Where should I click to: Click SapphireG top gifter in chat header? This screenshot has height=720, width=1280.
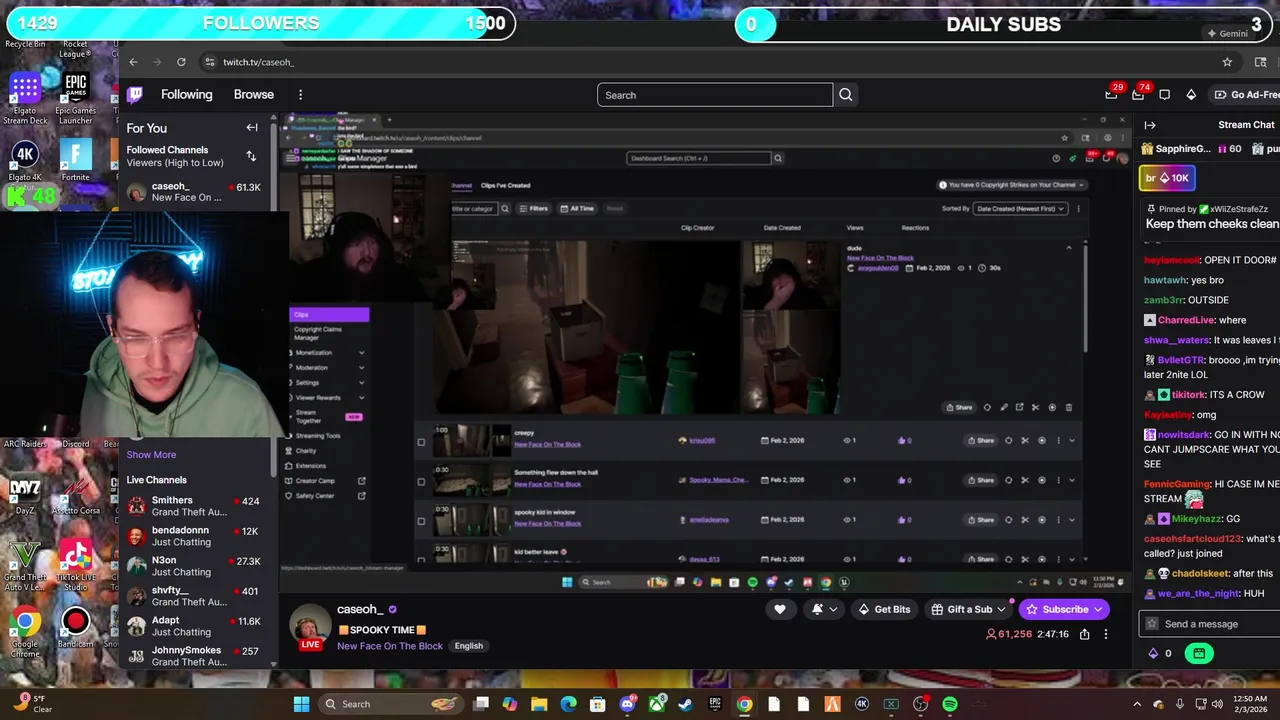(x=1182, y=149)
